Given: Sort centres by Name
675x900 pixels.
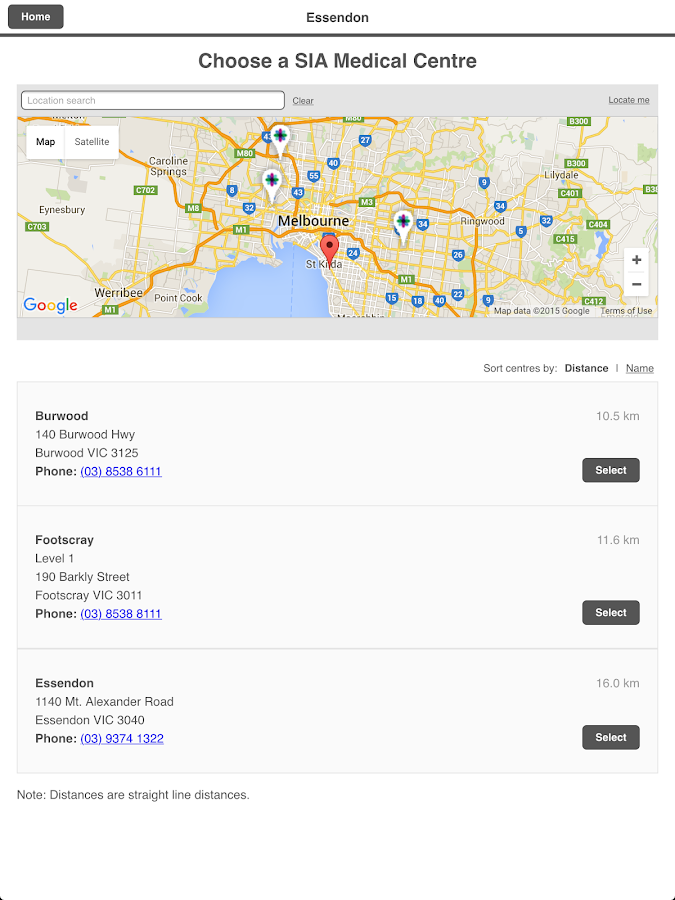Looking at the screenshot, I should pyautogui.click(x=639, y=368).
